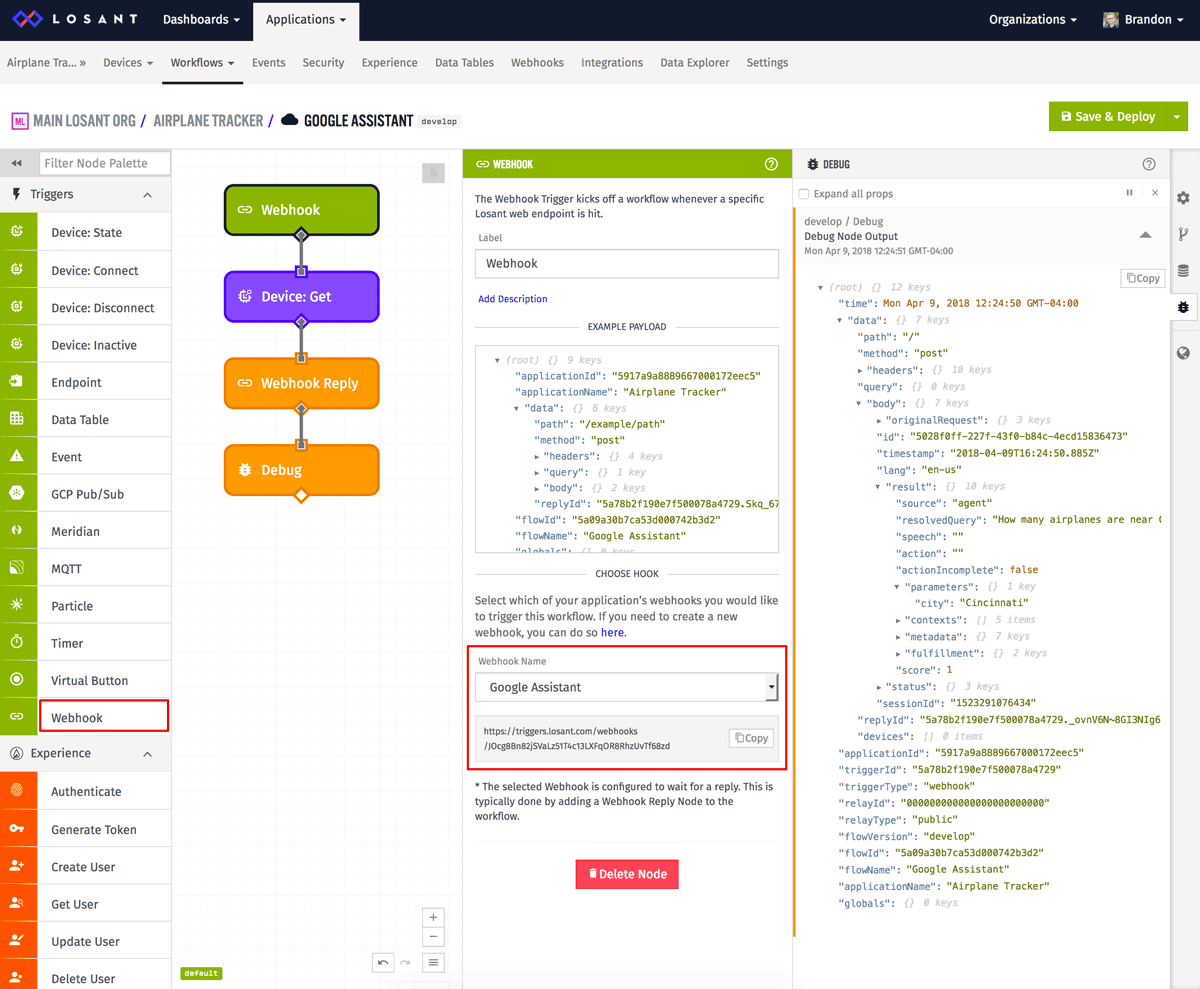
Task: Switch to the Data Explorer tab
Action: coord(694,62)
